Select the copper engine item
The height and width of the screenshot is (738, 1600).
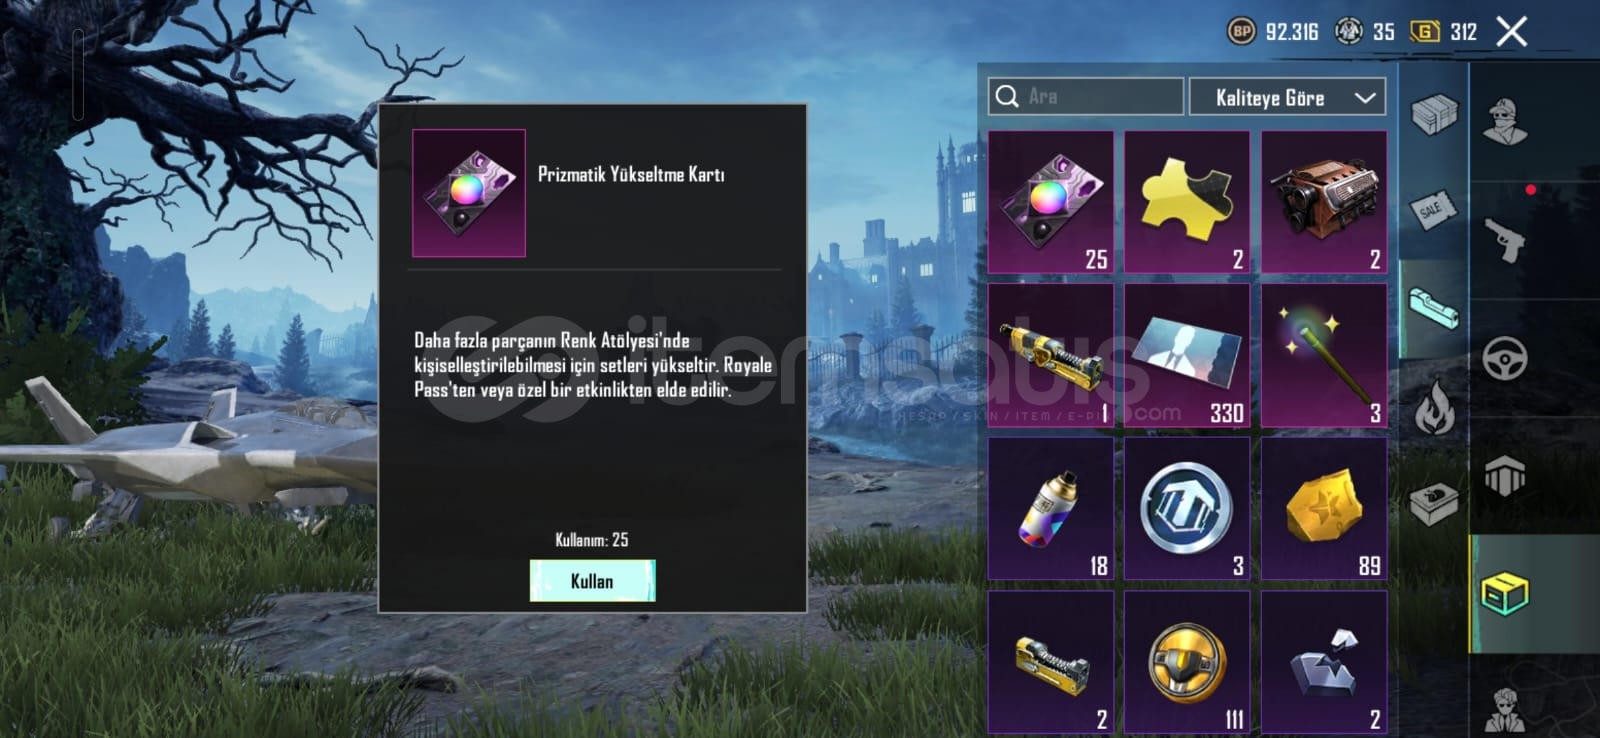(x=1324, y=202)
